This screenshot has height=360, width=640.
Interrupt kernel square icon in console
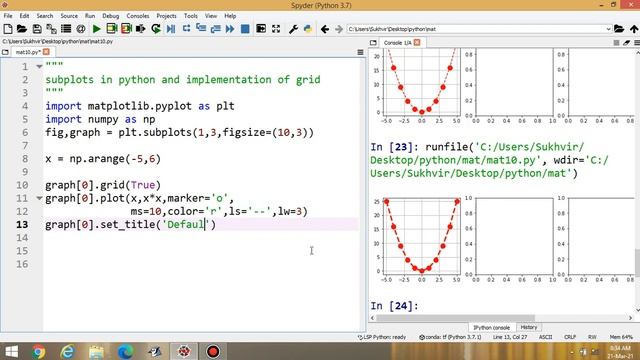616,42
